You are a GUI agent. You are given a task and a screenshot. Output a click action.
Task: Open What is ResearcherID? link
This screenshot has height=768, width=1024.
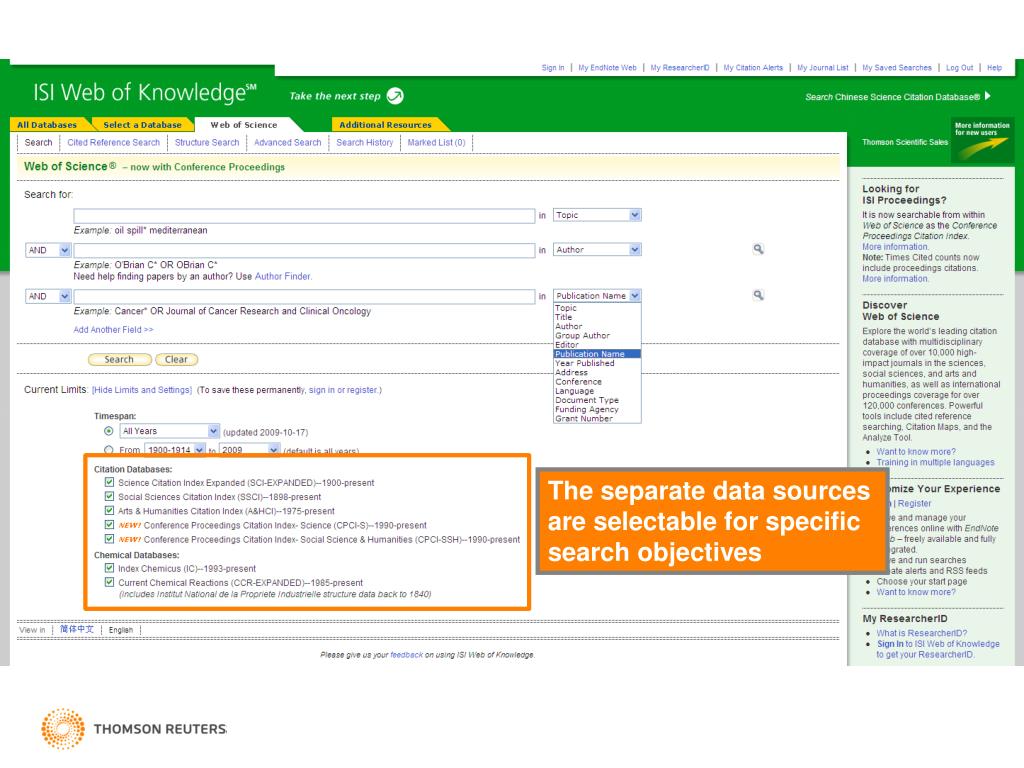[921, 633]
